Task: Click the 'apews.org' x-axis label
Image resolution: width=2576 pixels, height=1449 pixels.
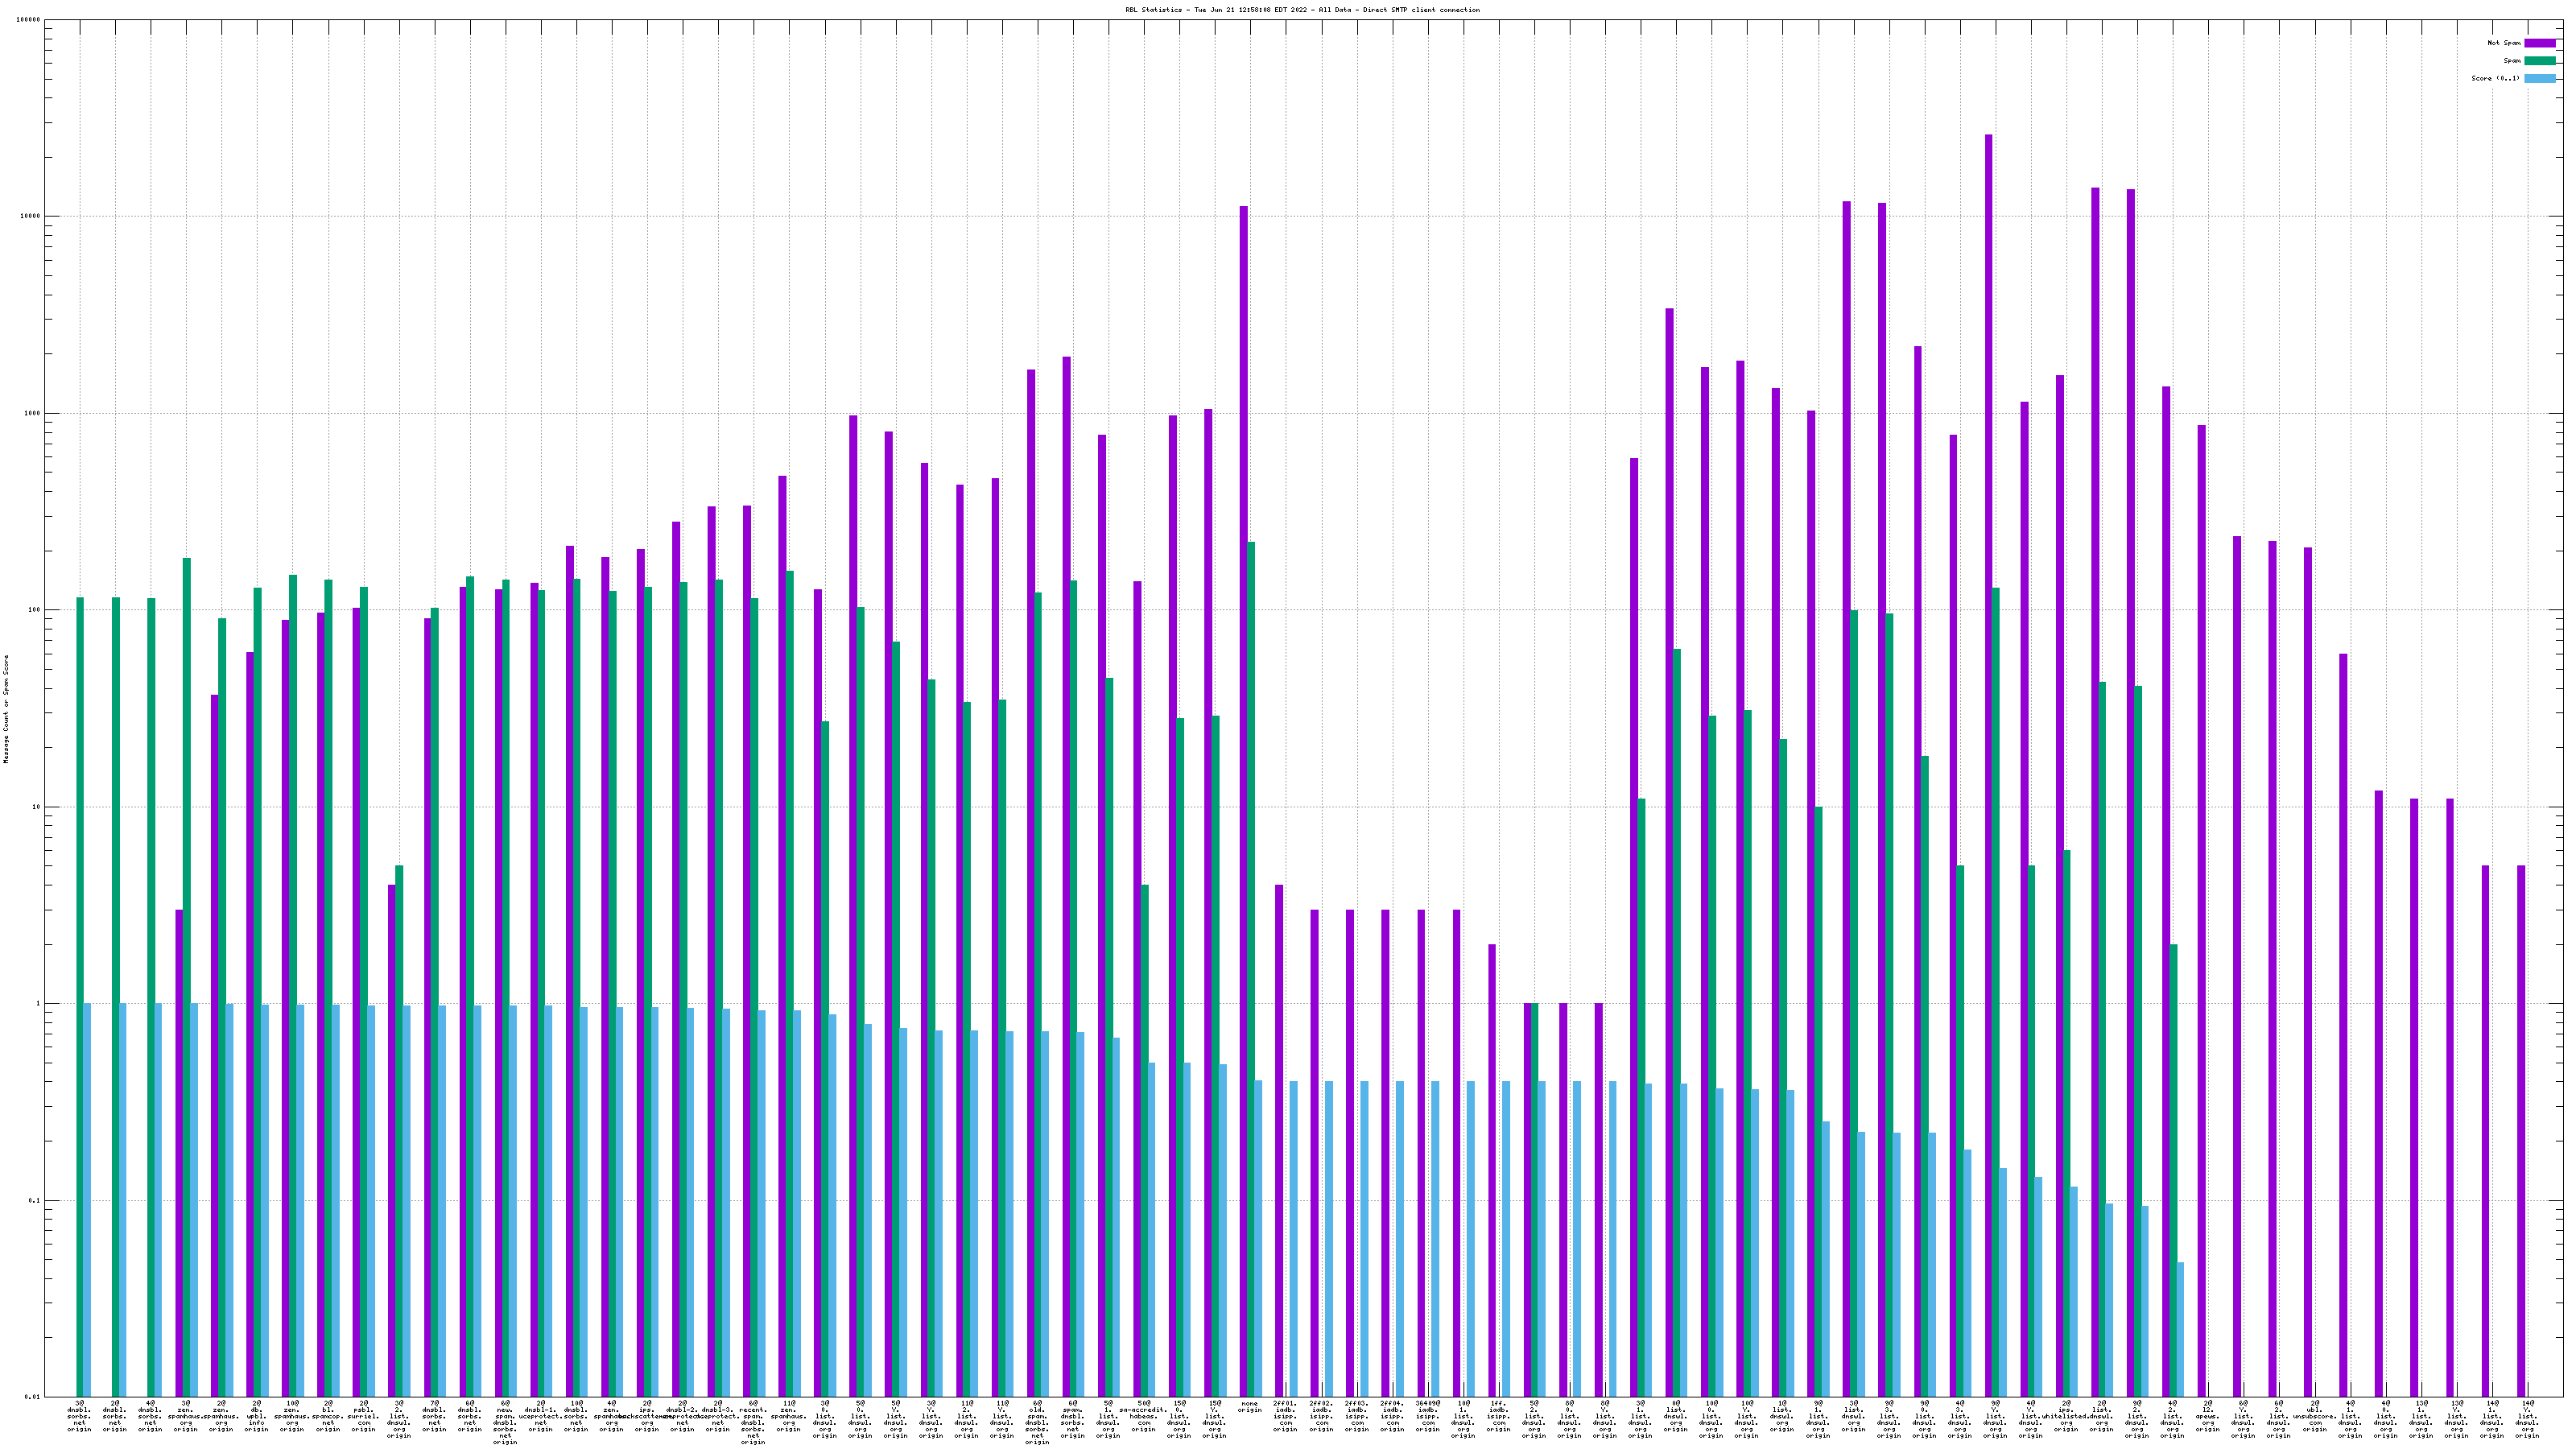Action: point(2208,1416)
